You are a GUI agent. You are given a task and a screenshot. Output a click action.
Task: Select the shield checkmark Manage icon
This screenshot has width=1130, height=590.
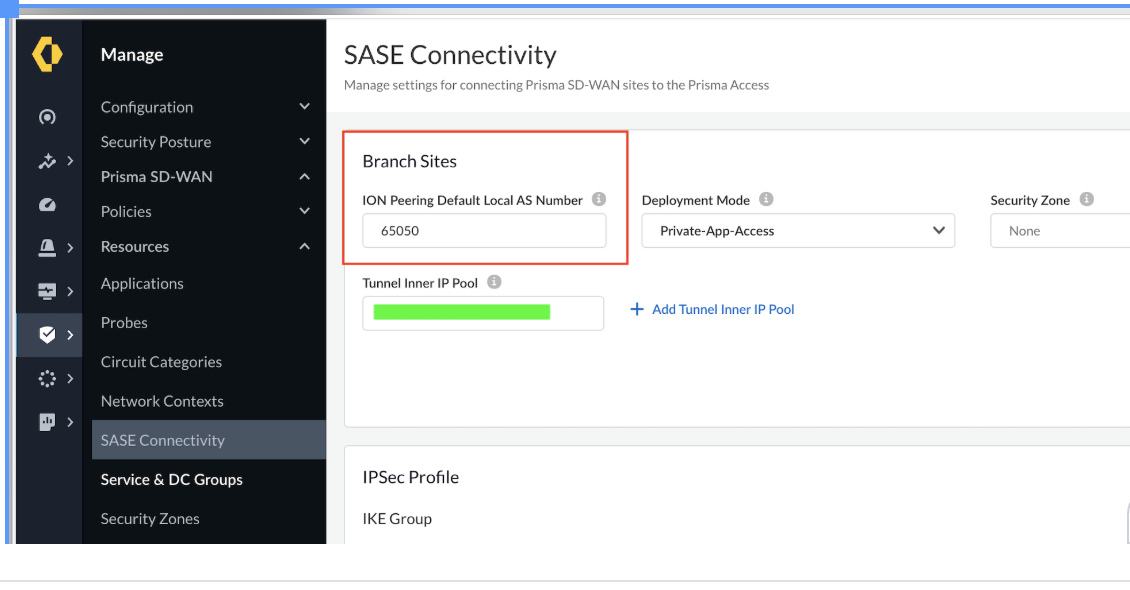47,335
